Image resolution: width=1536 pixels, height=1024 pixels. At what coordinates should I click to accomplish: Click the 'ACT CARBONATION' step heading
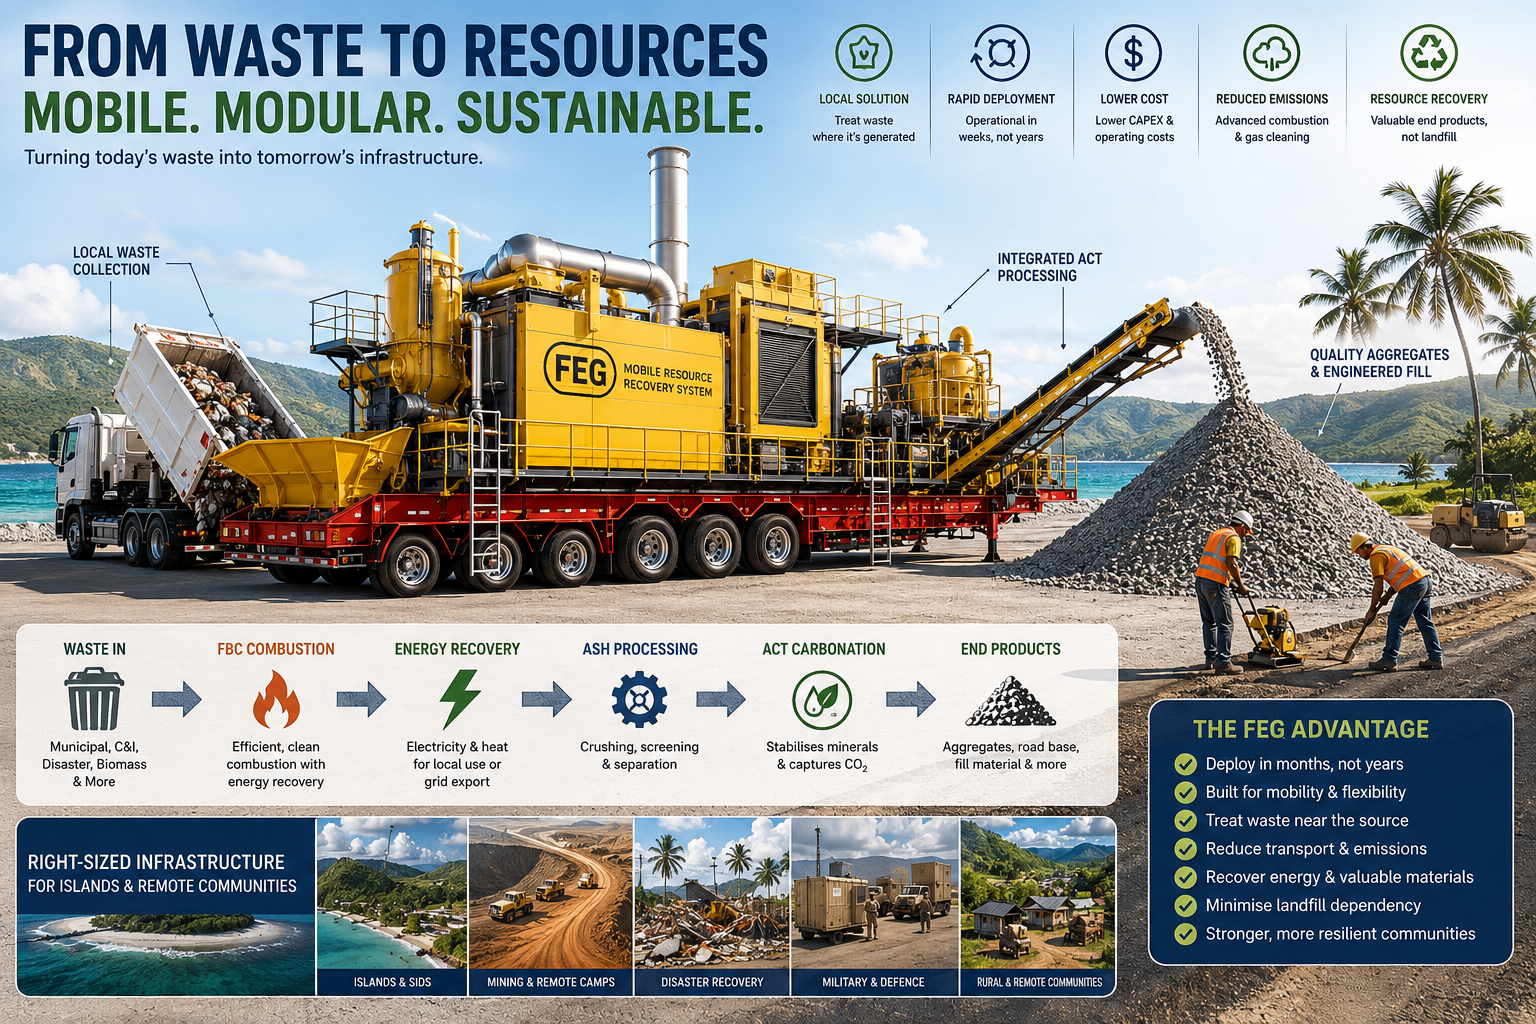(x=824, y=649)
